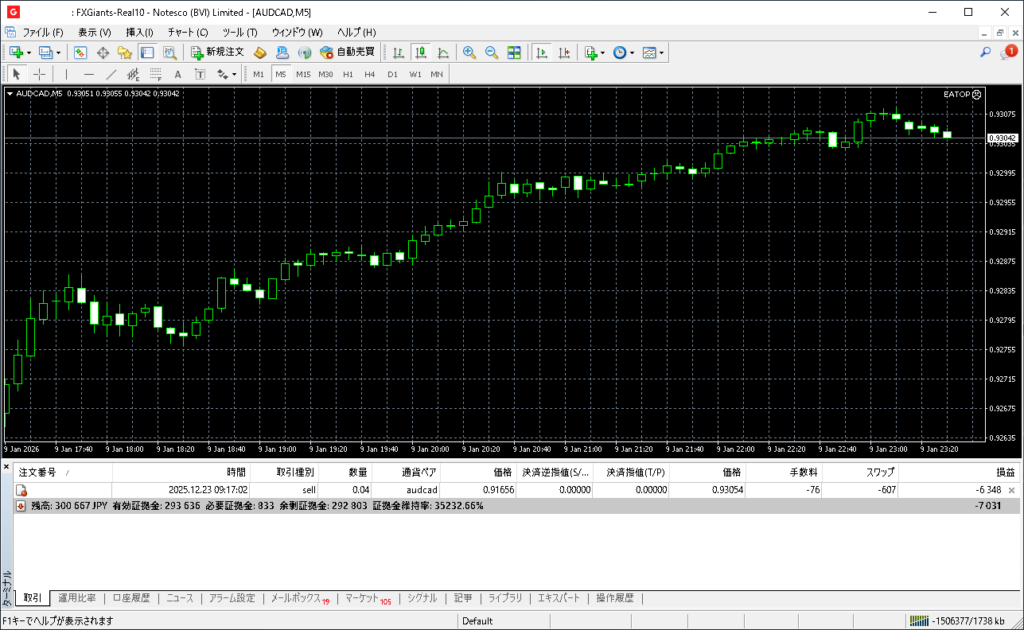Select the crosshair cursor tool
The width and height of the screenshot is (1024, 630).
point(40,74)
